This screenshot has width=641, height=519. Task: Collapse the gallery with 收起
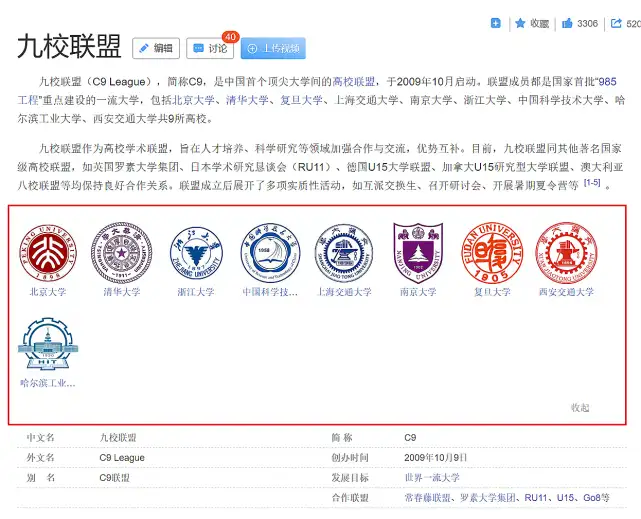tap(580, 407)
